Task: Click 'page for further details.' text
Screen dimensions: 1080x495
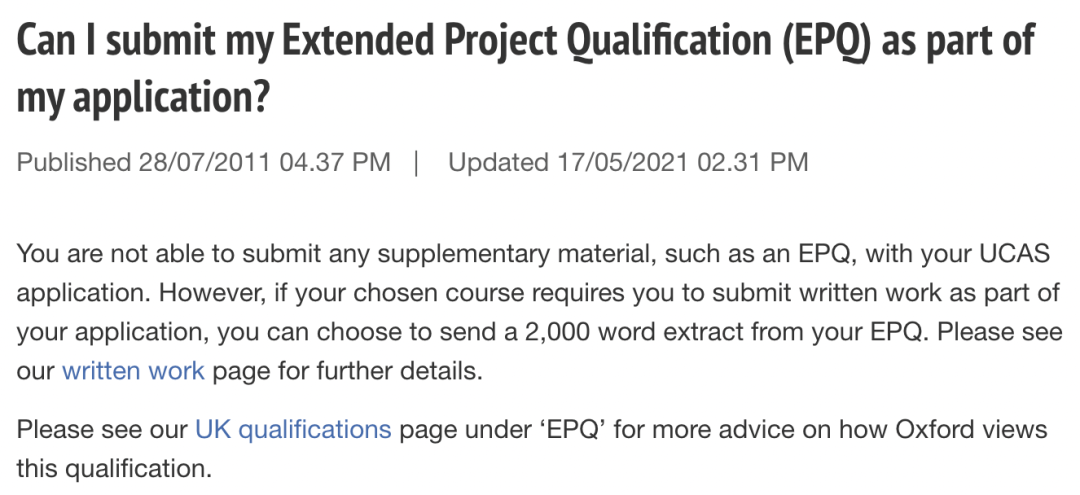Action: [x=347, y=371]
